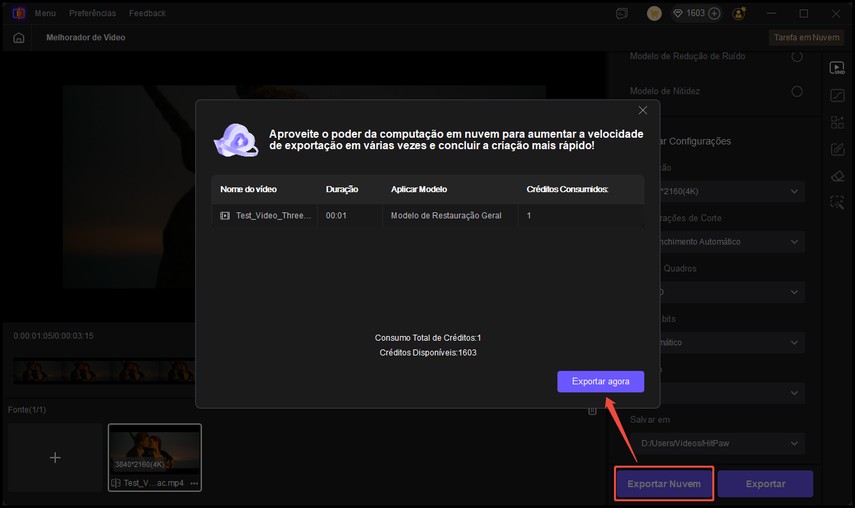This screenshot has width=855, height=508.
Task: Open the grid plus sidebar tool icon
Action: pyautogui.click(x=837, y=122)
